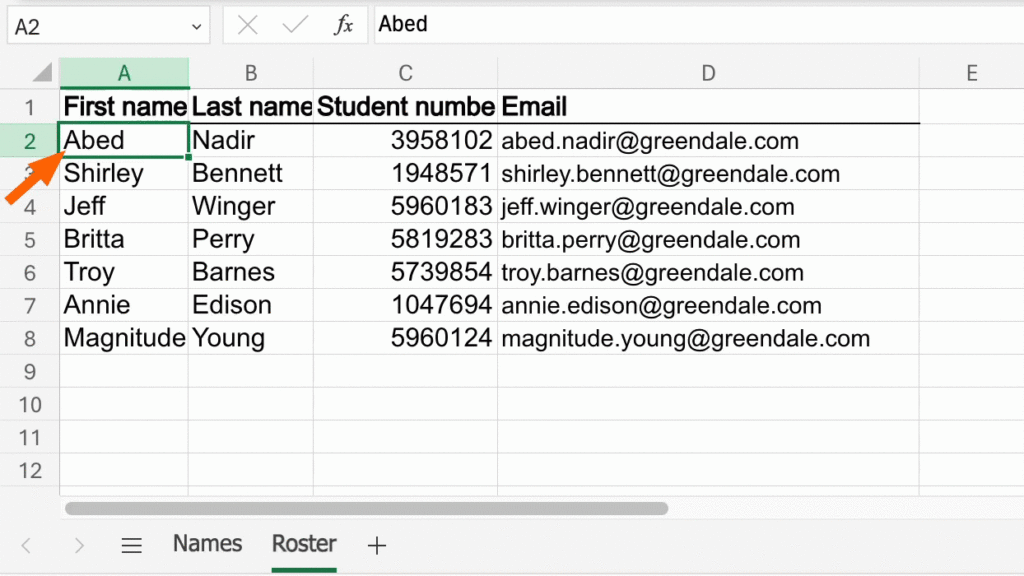
Task: Confirm cell entry with the checkmark icon
Action: [x=295, y=24]
